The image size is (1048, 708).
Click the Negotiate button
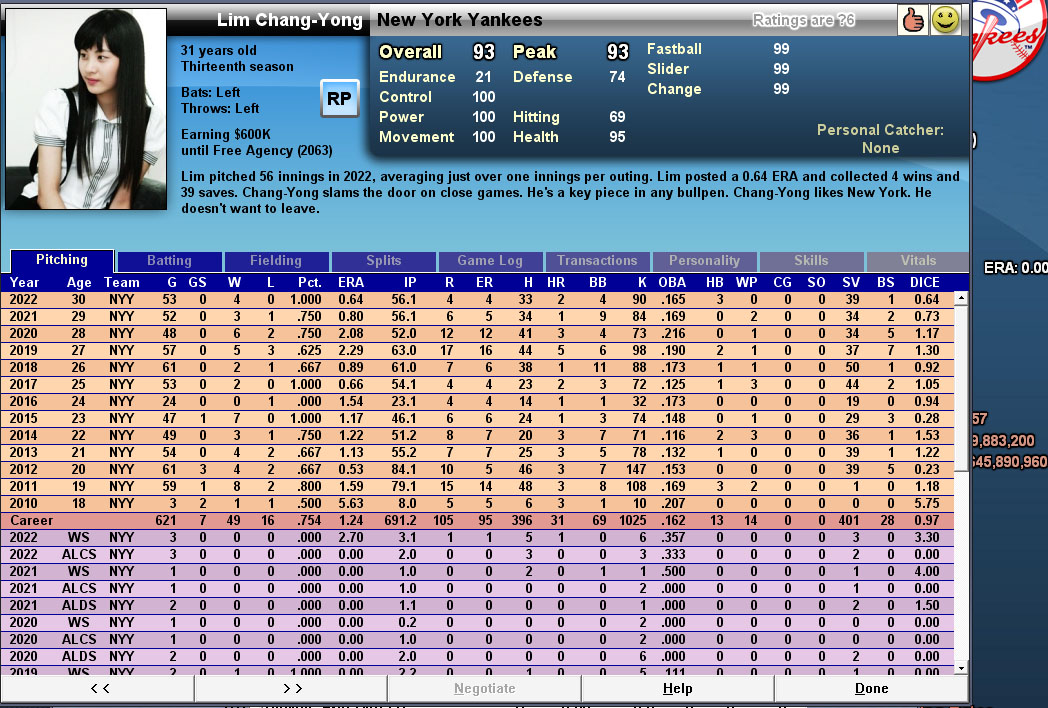(x=485, y=688)
